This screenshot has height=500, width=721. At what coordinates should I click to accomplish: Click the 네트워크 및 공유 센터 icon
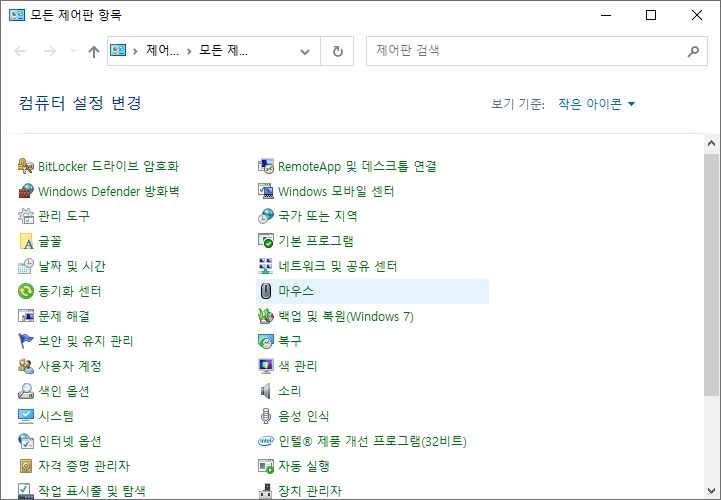[x=266, y=266]
